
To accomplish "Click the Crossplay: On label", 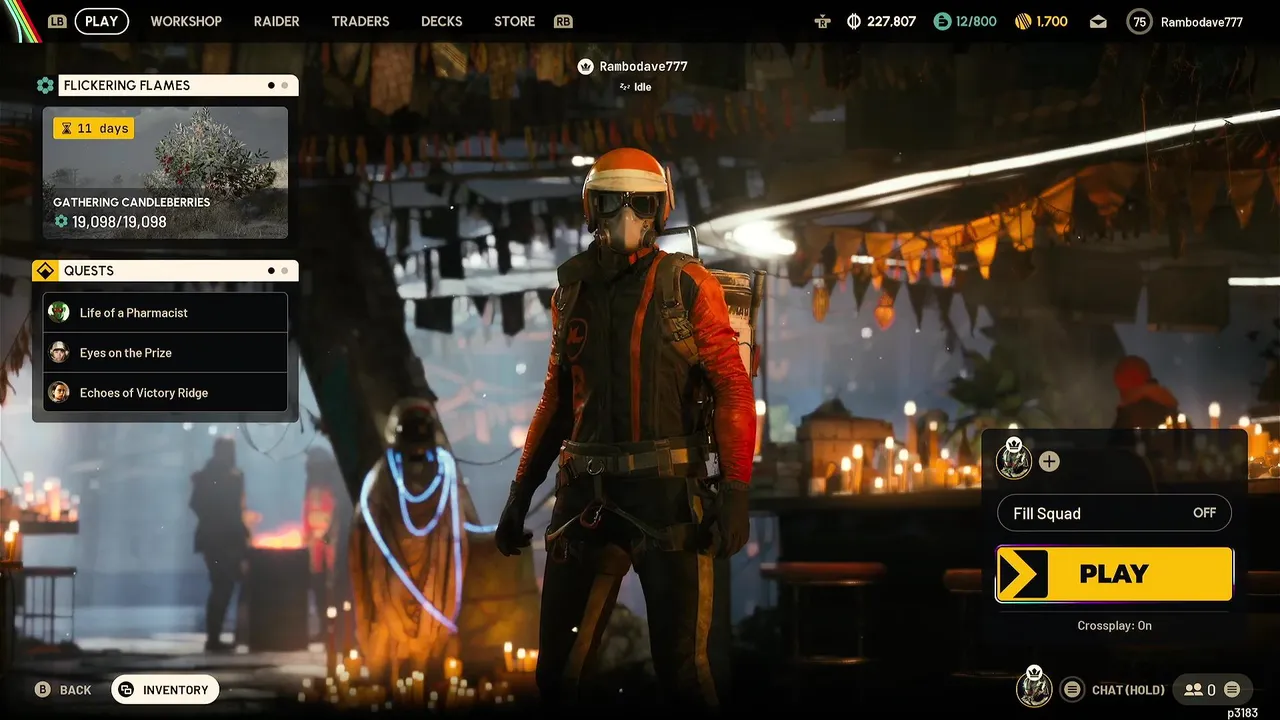I will 1114,625.
